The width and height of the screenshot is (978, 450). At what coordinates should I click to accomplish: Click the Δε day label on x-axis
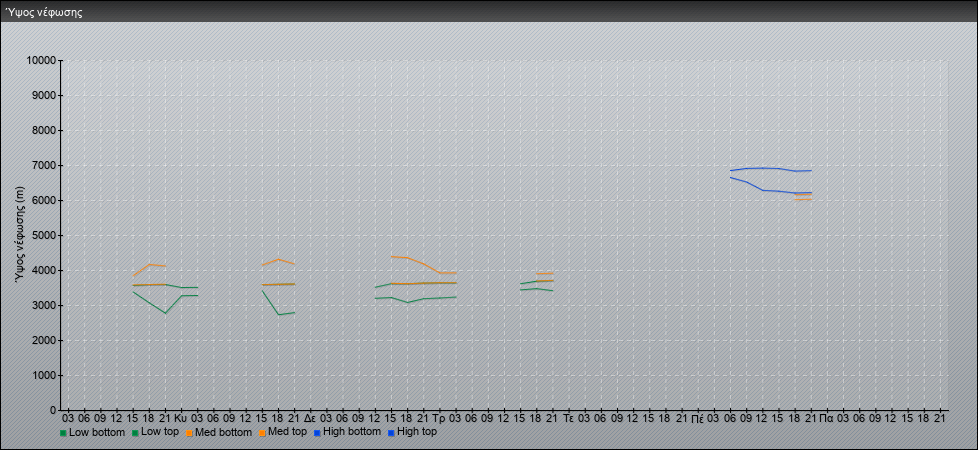(x=310, y=418)
